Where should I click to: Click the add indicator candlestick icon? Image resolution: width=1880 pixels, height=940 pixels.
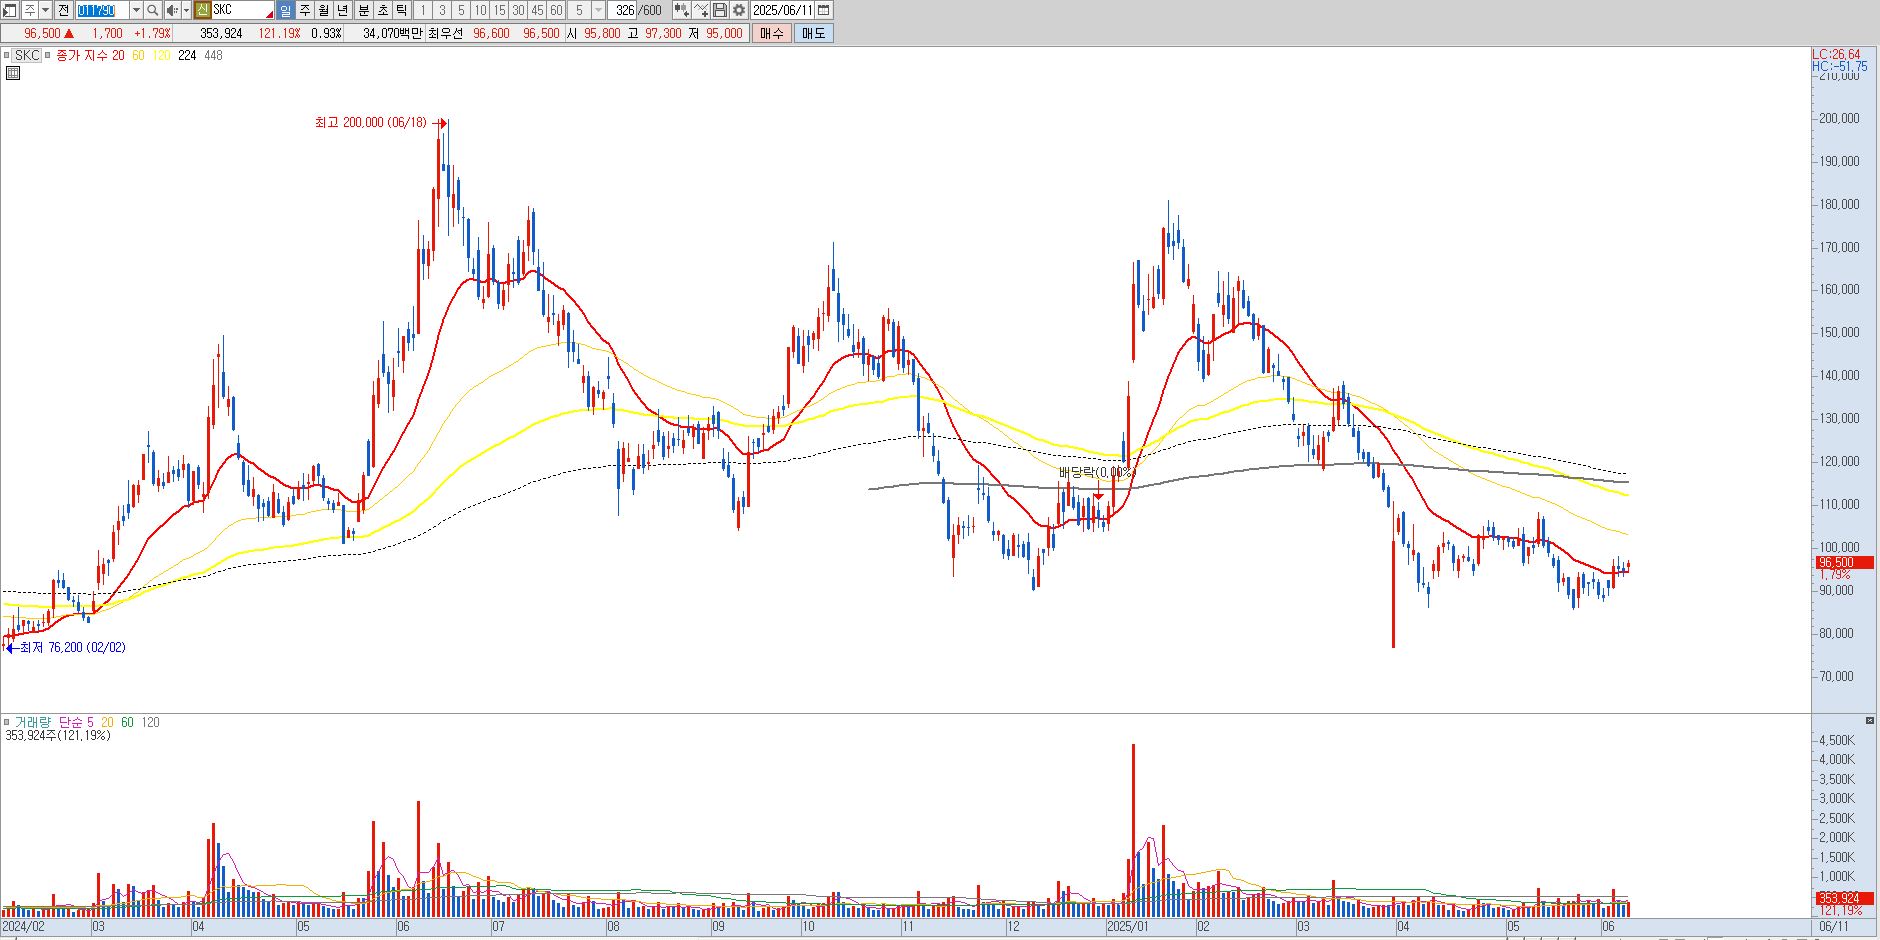(x=682, y=10)
